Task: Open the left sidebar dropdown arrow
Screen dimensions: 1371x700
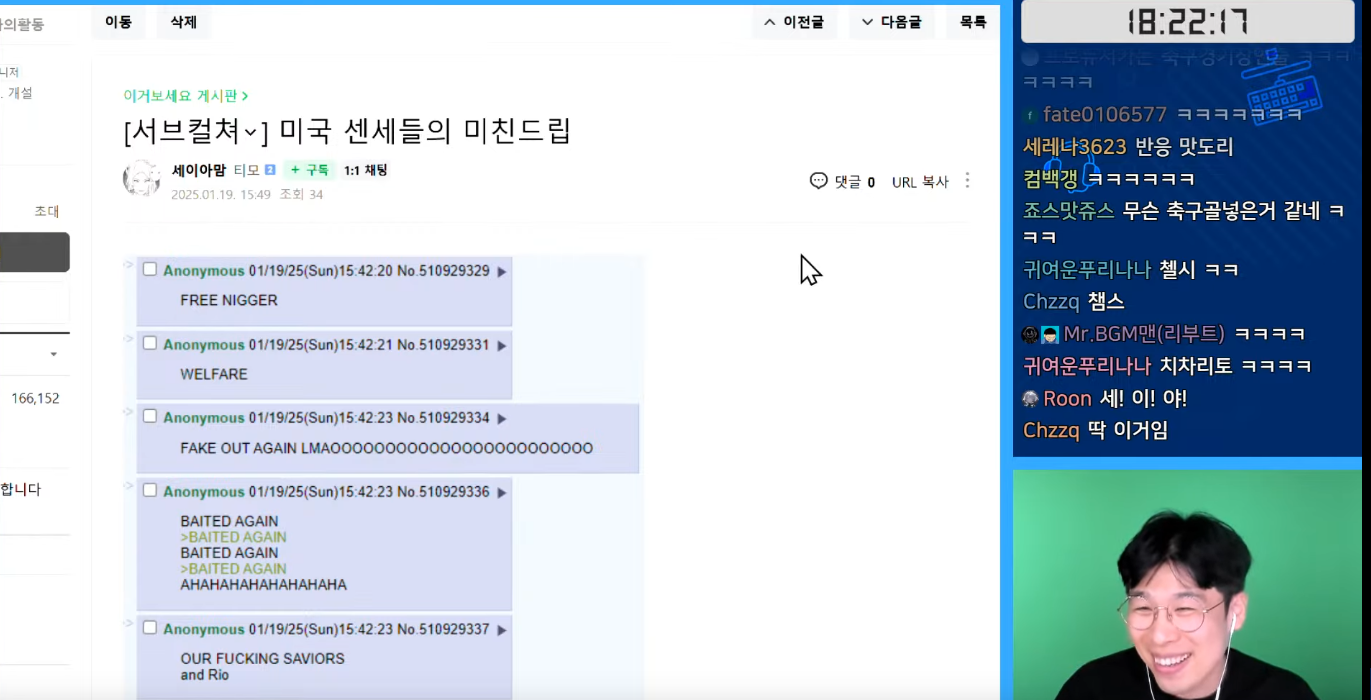Action: click(x=54, y=354)
